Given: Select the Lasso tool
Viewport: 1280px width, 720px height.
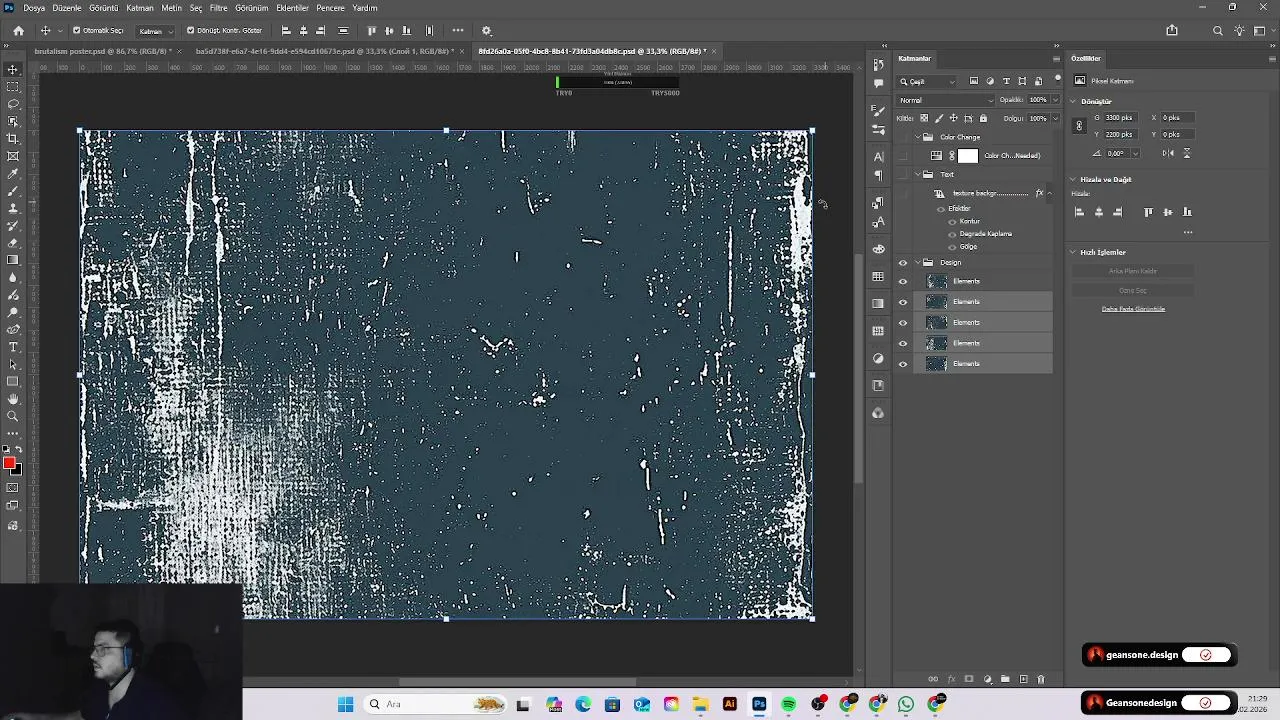Looking at the screenshot, I should [x=13, y=104].
